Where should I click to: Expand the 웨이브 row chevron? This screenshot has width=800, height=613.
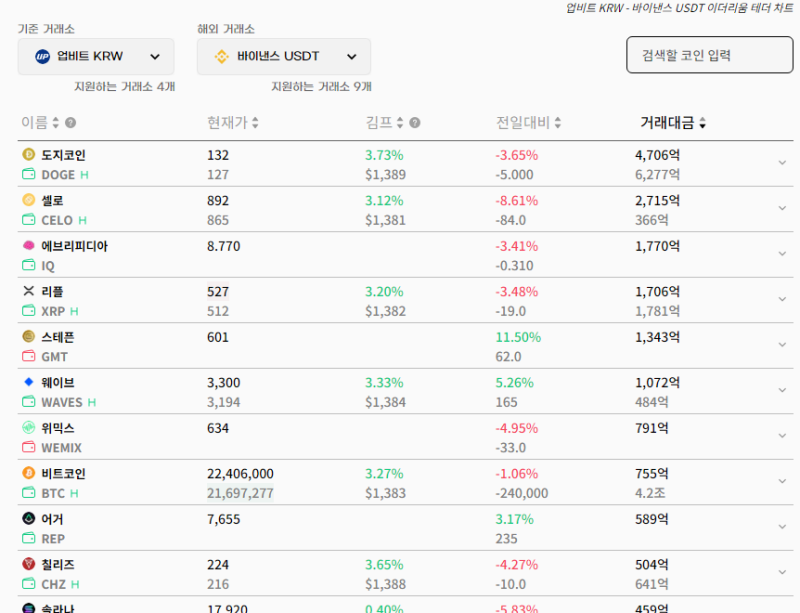click(x=782, y=390)
